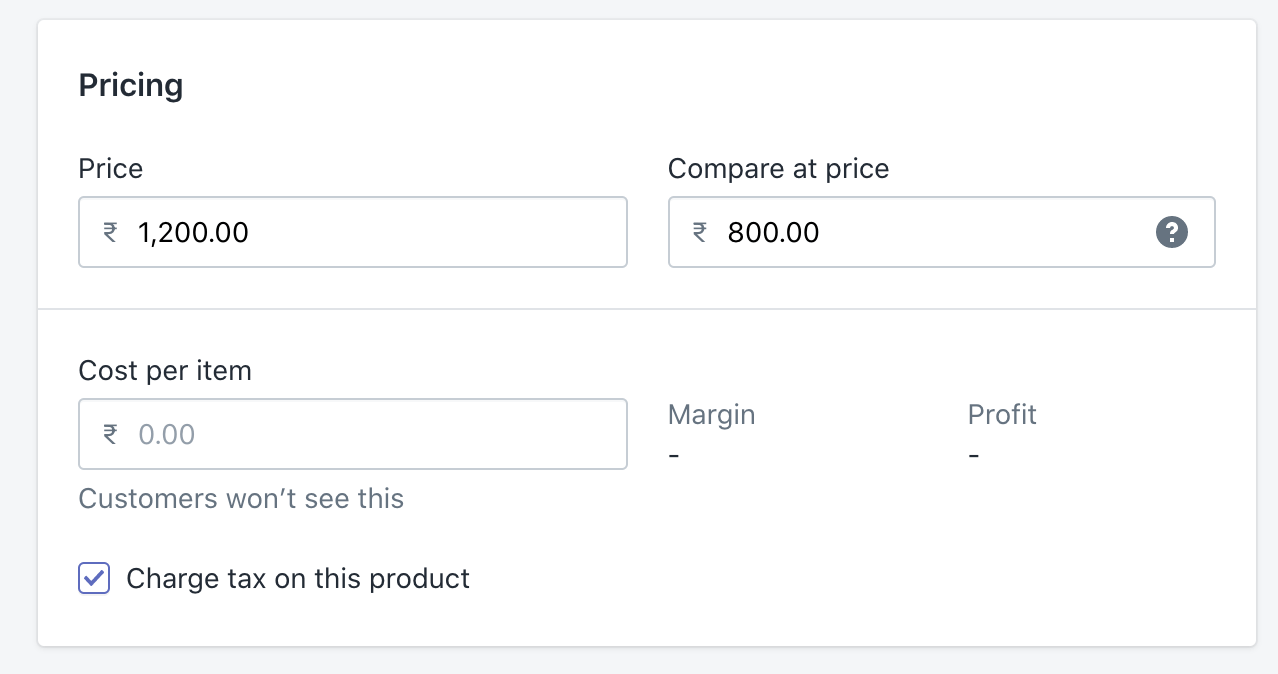This screenshot has width=1278, height=674.
Task: Click the dash value under Profit
Action: [974, 455]
